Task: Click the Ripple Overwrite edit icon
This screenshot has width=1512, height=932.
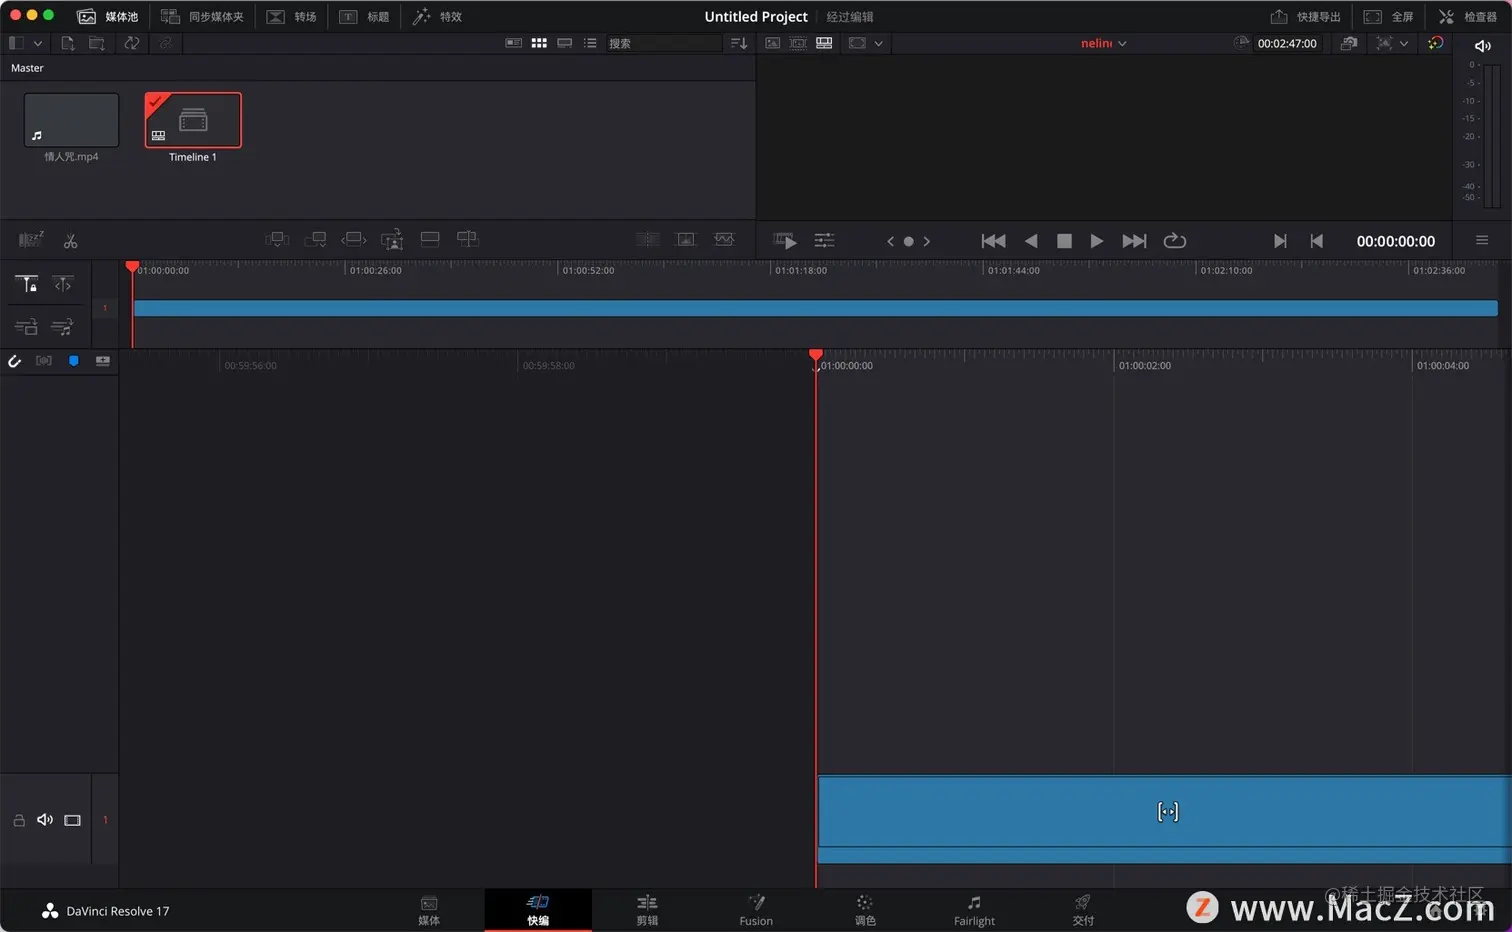Action: tap(353, 240)
